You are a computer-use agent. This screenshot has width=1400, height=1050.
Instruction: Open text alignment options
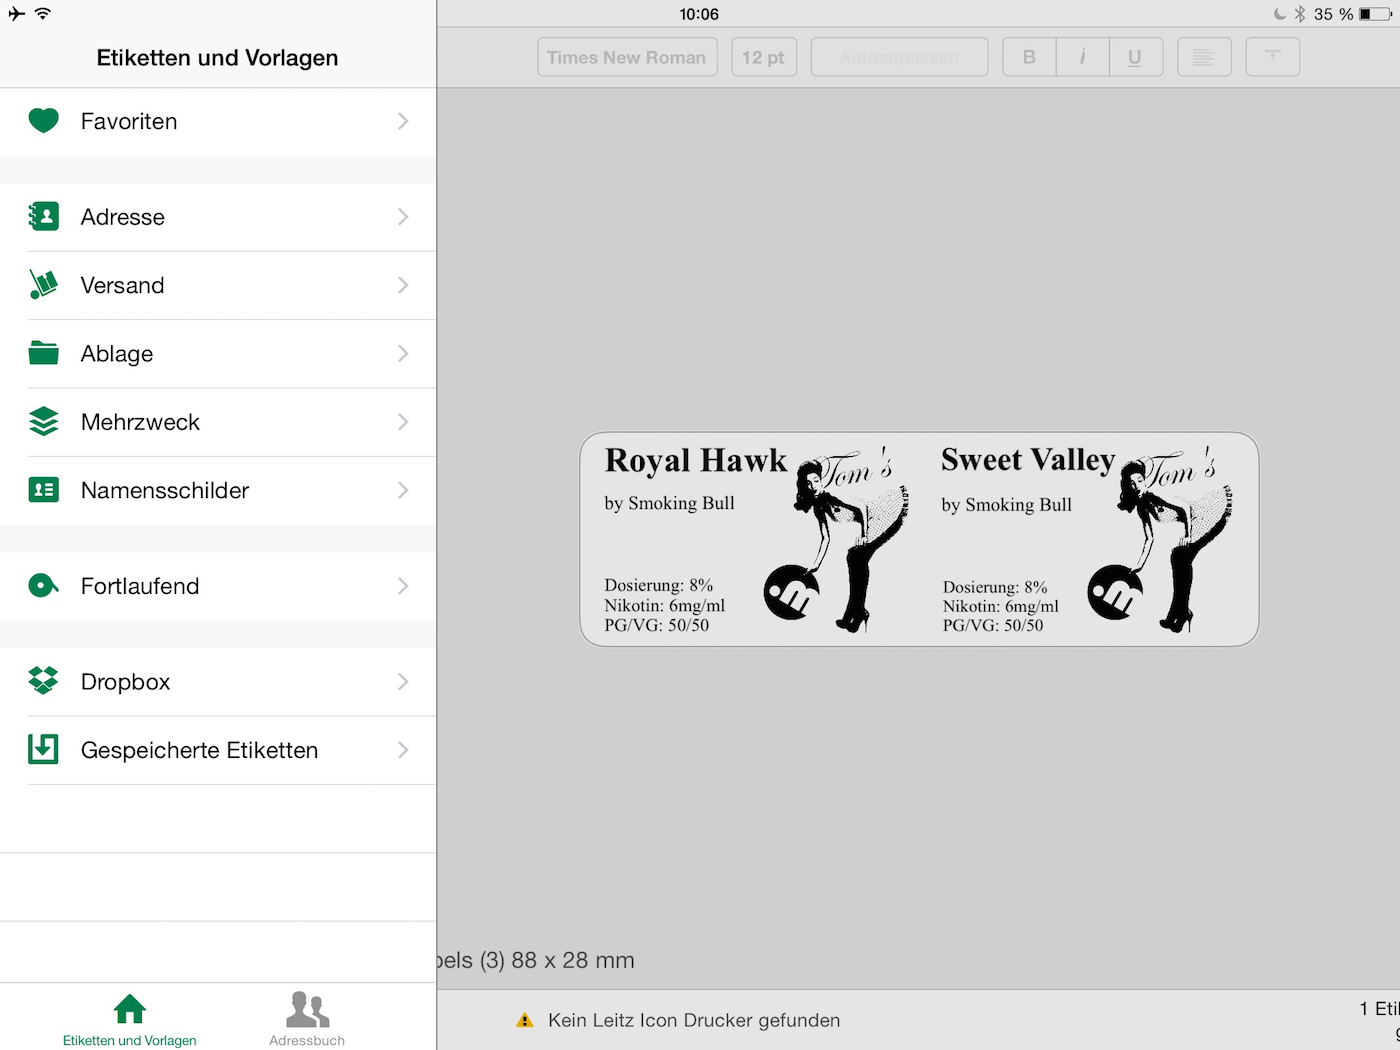[1204, 57]
